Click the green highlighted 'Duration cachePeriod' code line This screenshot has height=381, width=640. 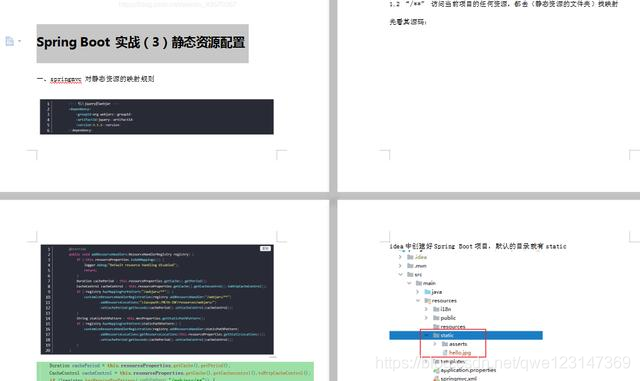tap(139, 365)
